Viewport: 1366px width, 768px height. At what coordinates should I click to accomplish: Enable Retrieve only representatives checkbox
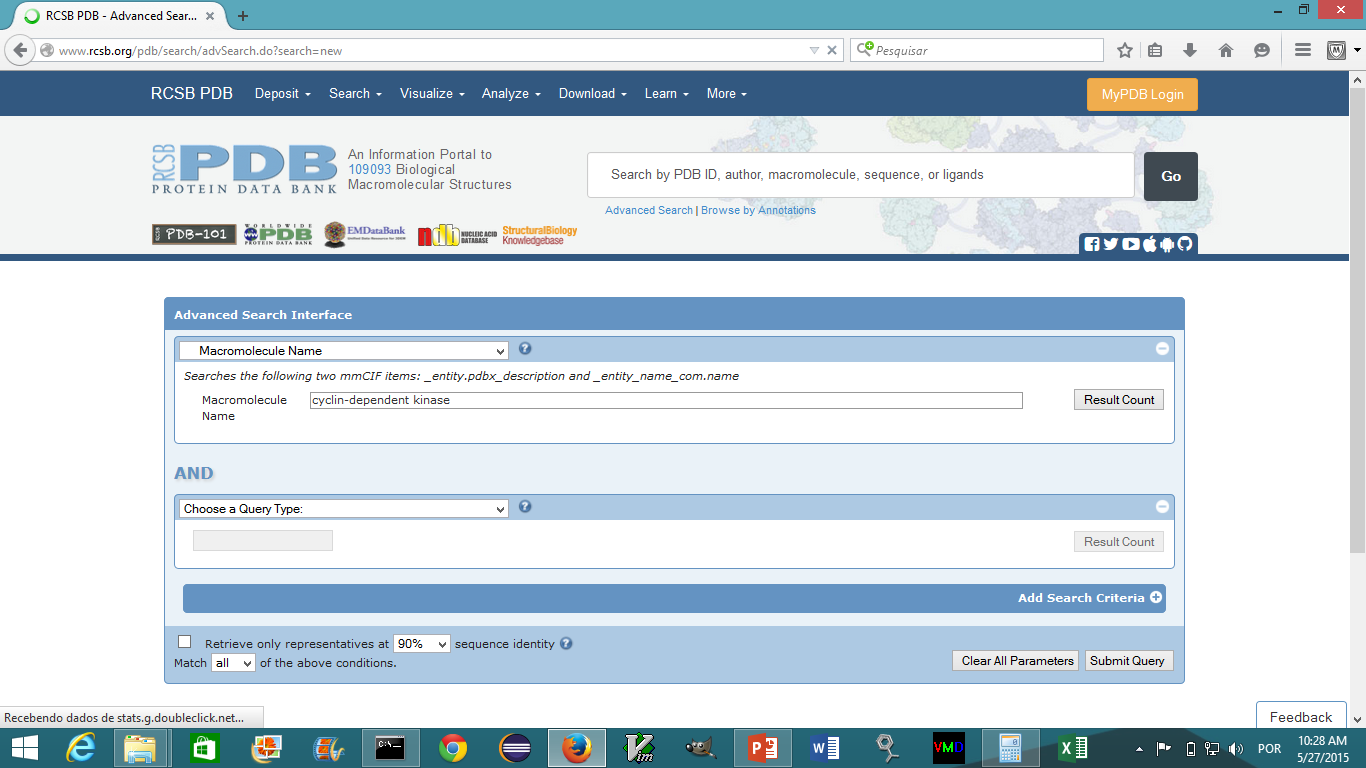[184, 642]
